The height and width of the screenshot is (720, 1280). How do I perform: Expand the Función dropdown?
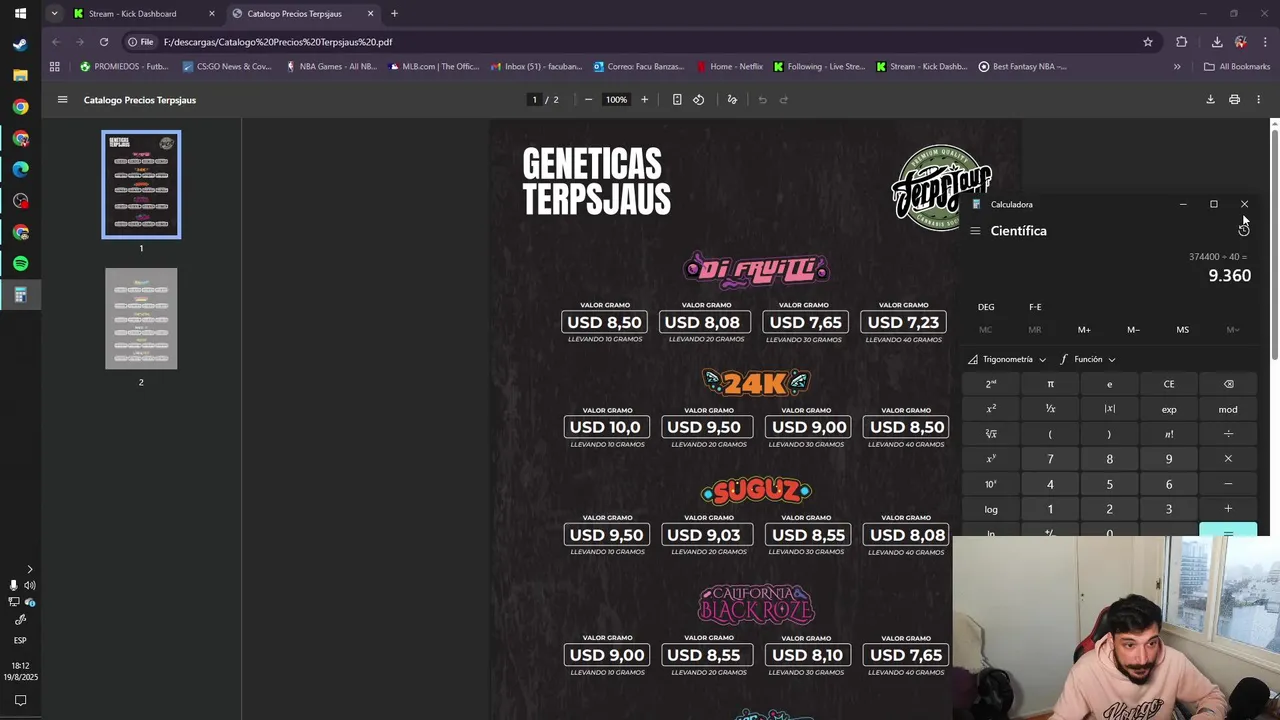1088,359
